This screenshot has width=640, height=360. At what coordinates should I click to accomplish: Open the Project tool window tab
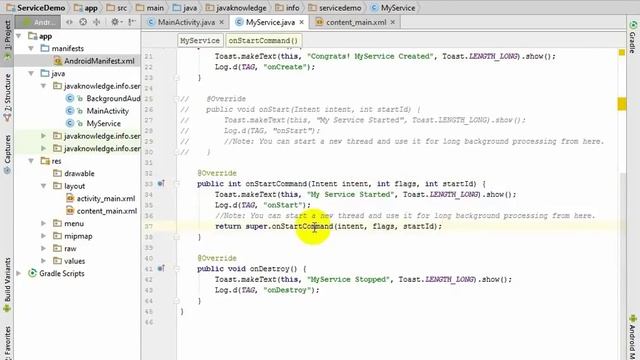pos(7,41)
